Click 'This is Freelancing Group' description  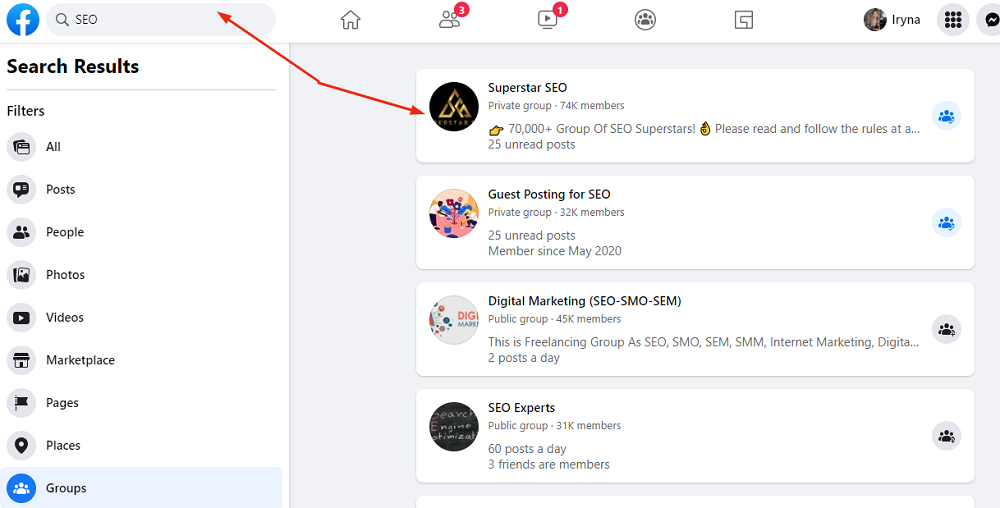pos(704,342)
